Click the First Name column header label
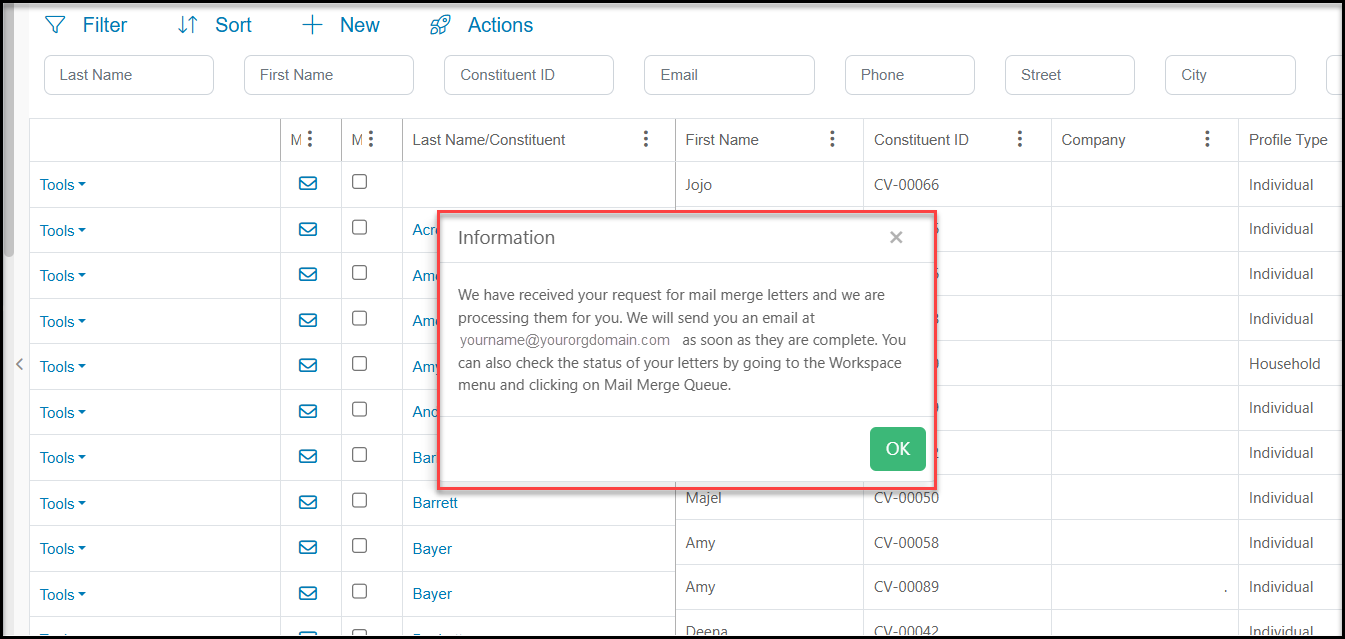This screenshot has height=639, width=1345. pos(722,140)
